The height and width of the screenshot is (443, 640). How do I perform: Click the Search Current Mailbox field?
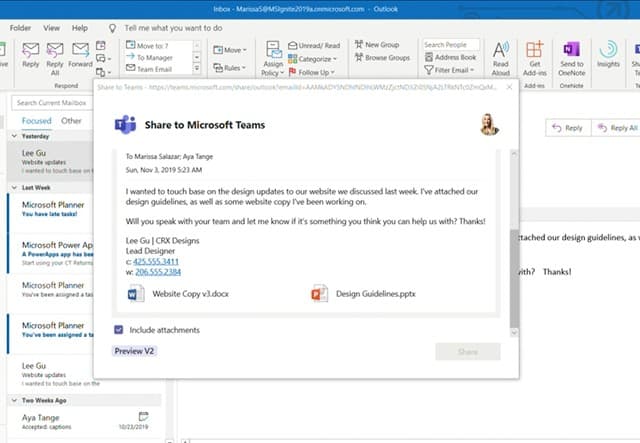(x=52, y=103)
